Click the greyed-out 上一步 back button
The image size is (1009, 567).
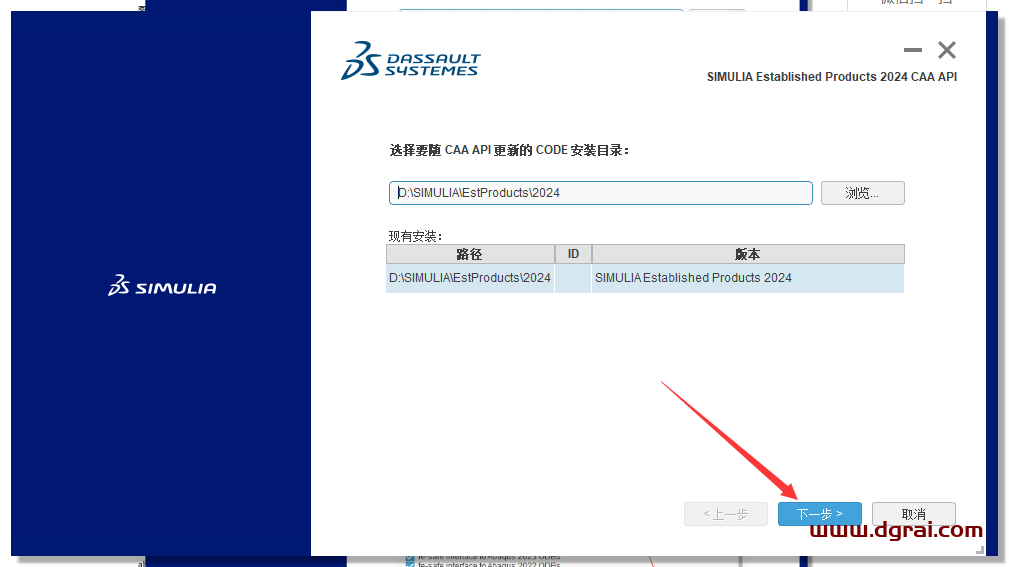pyautogui.click(x=725, y=514)
